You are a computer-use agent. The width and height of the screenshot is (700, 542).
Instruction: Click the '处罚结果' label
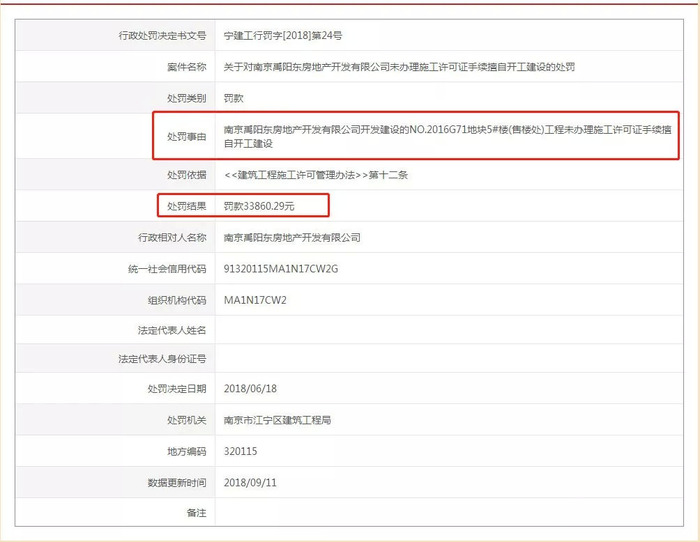point(187,206)
